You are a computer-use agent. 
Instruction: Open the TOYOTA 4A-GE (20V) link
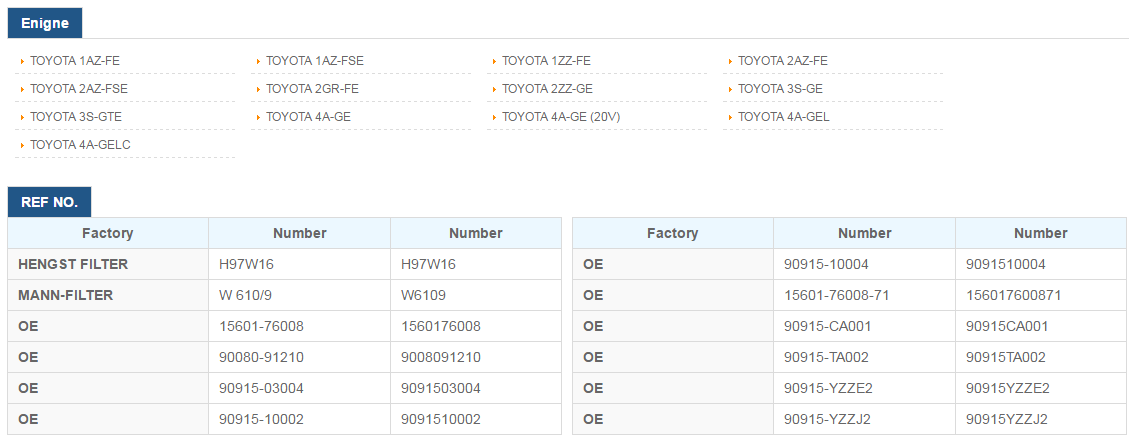pyautogui.click(x=561, y=117)
